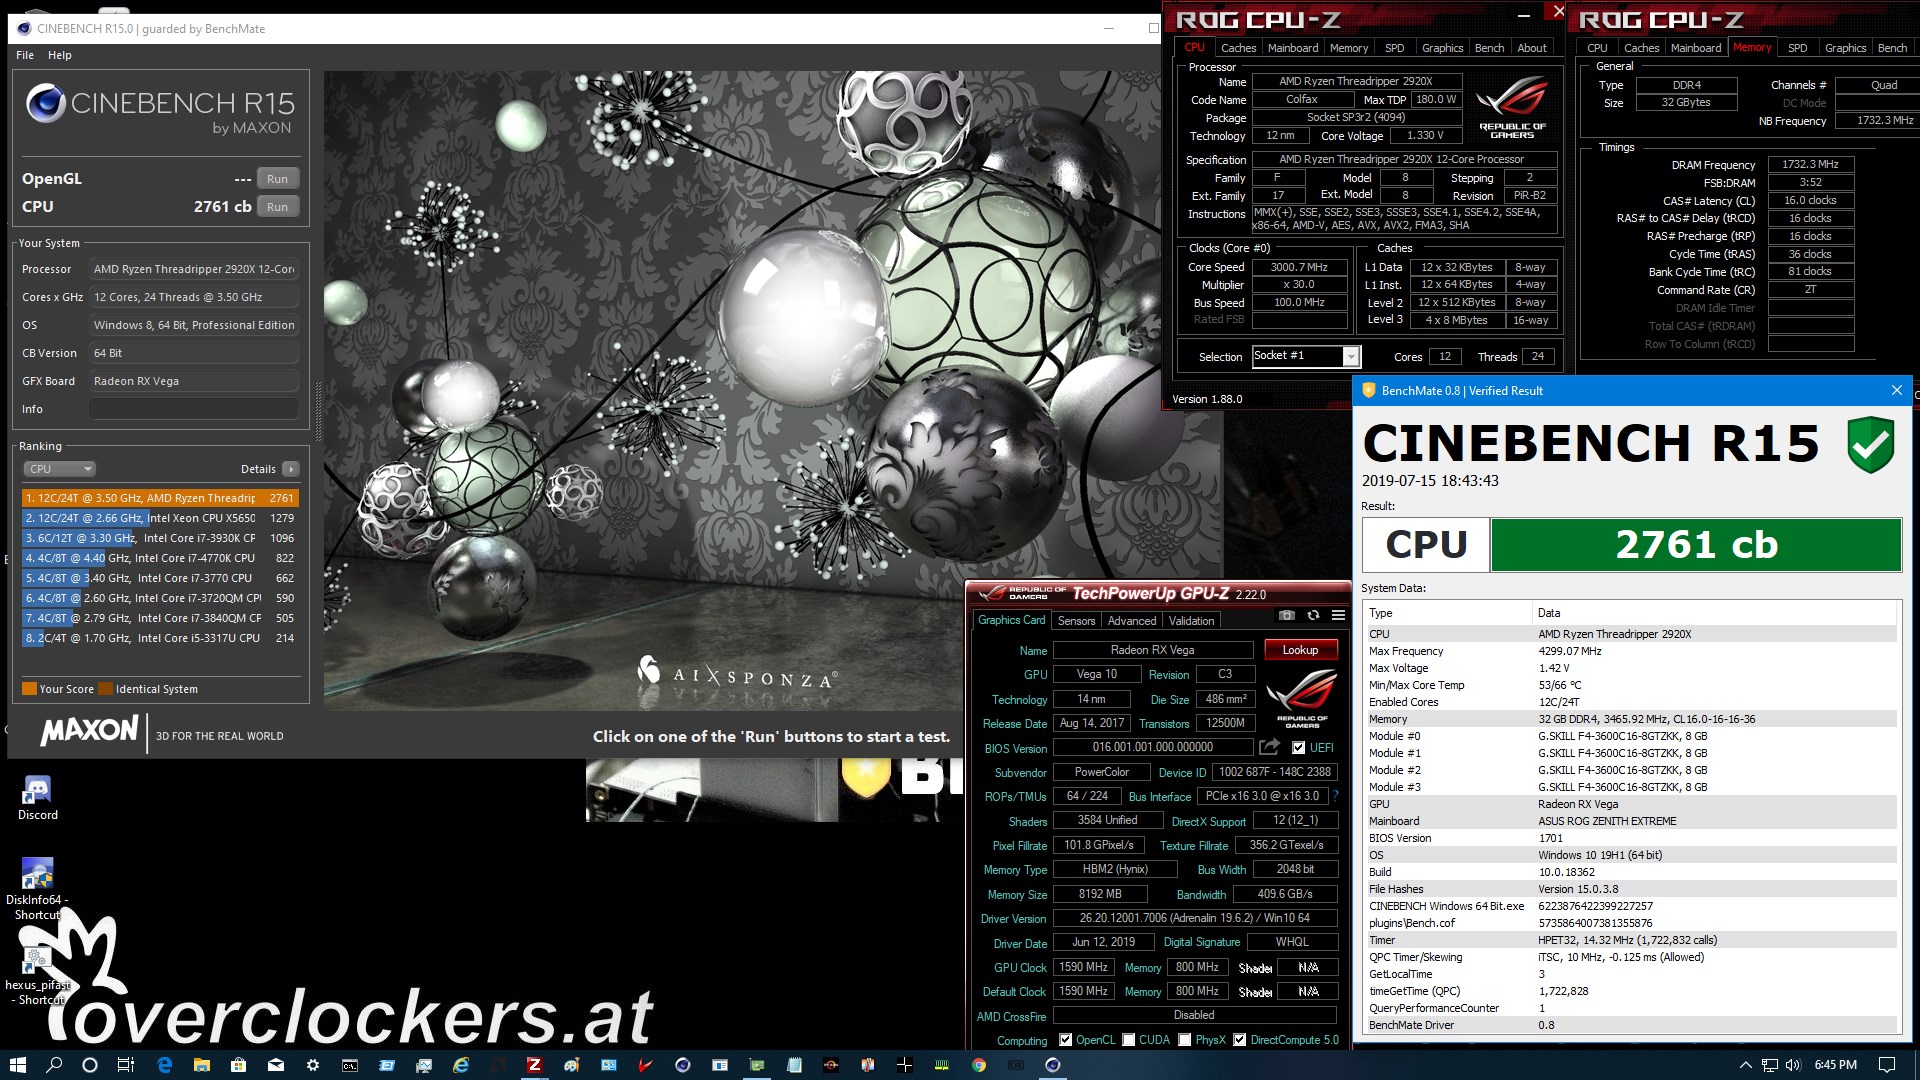The height and width of the screenshot is (1080, 1920).
Task: Launch Microsoft Edge from the taskbar
Action: pos(165,1065)
